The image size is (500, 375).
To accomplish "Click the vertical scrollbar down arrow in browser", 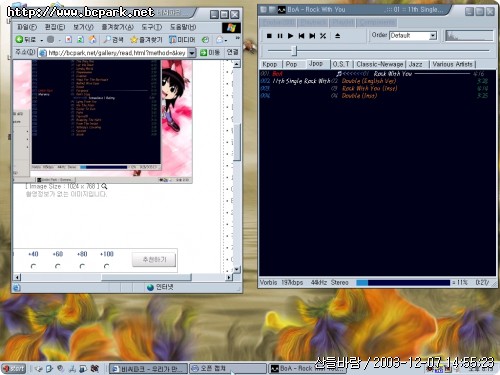I will [237, 269].
